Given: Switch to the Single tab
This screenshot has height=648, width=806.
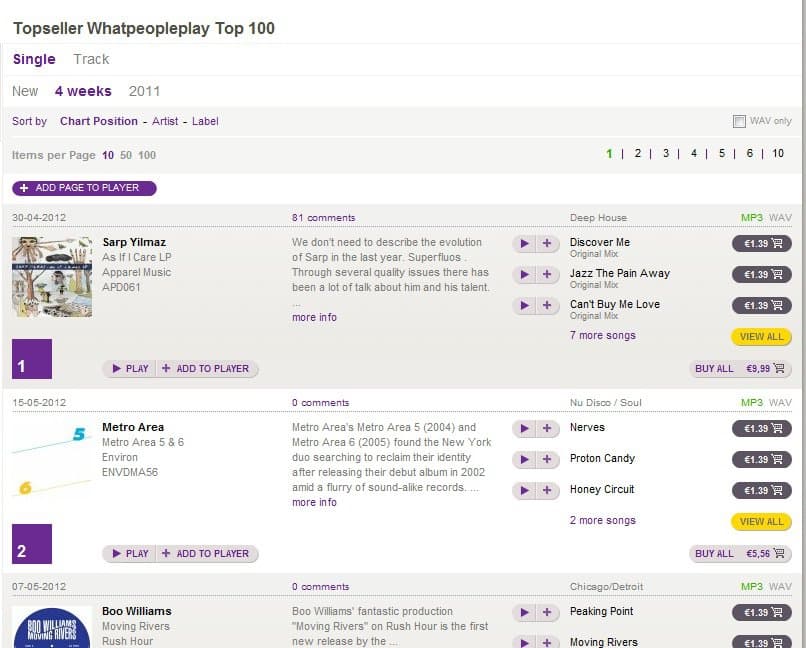Looking at the screenshot, I should [34, 59].
